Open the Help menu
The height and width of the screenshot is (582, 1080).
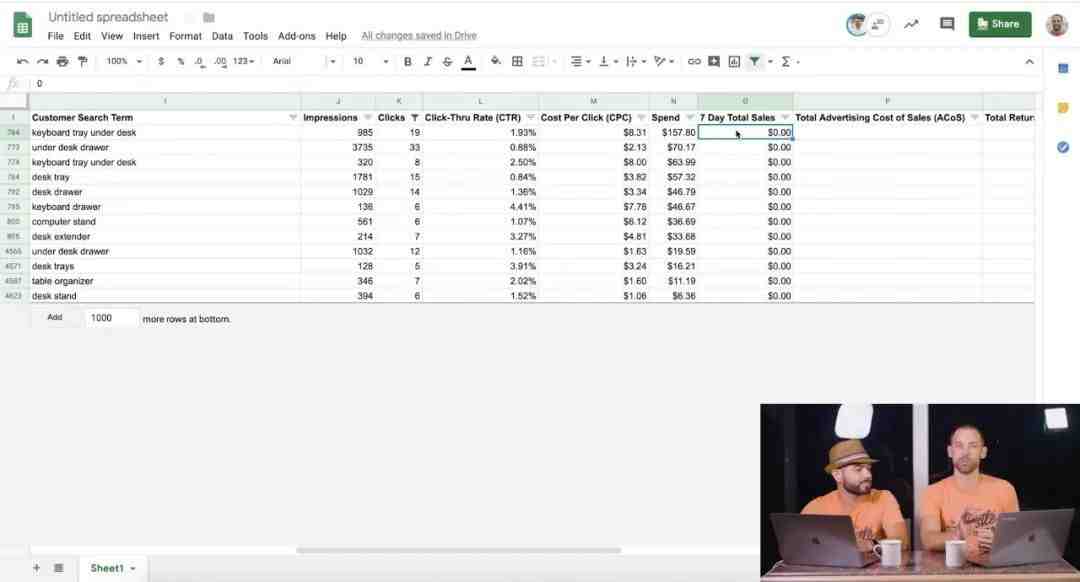click(x=335, y=36)
